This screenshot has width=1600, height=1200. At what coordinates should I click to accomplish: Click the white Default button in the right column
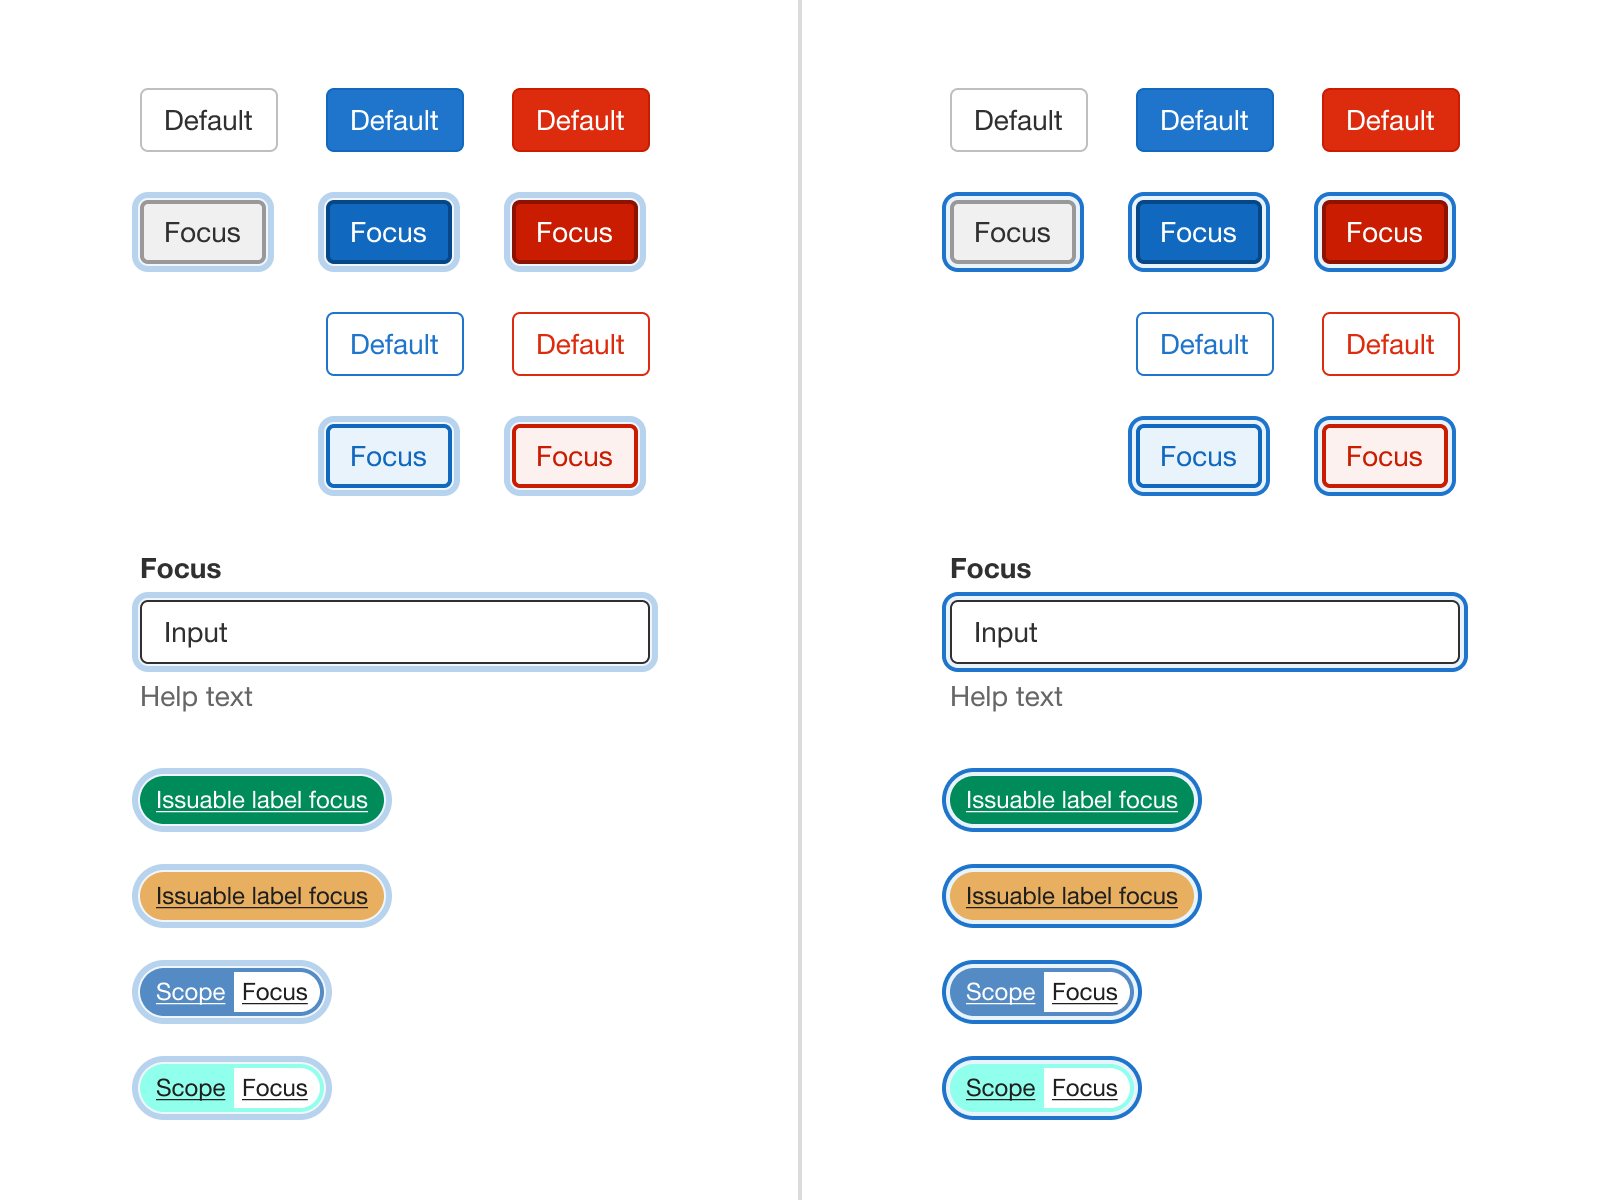(1018, 120)
